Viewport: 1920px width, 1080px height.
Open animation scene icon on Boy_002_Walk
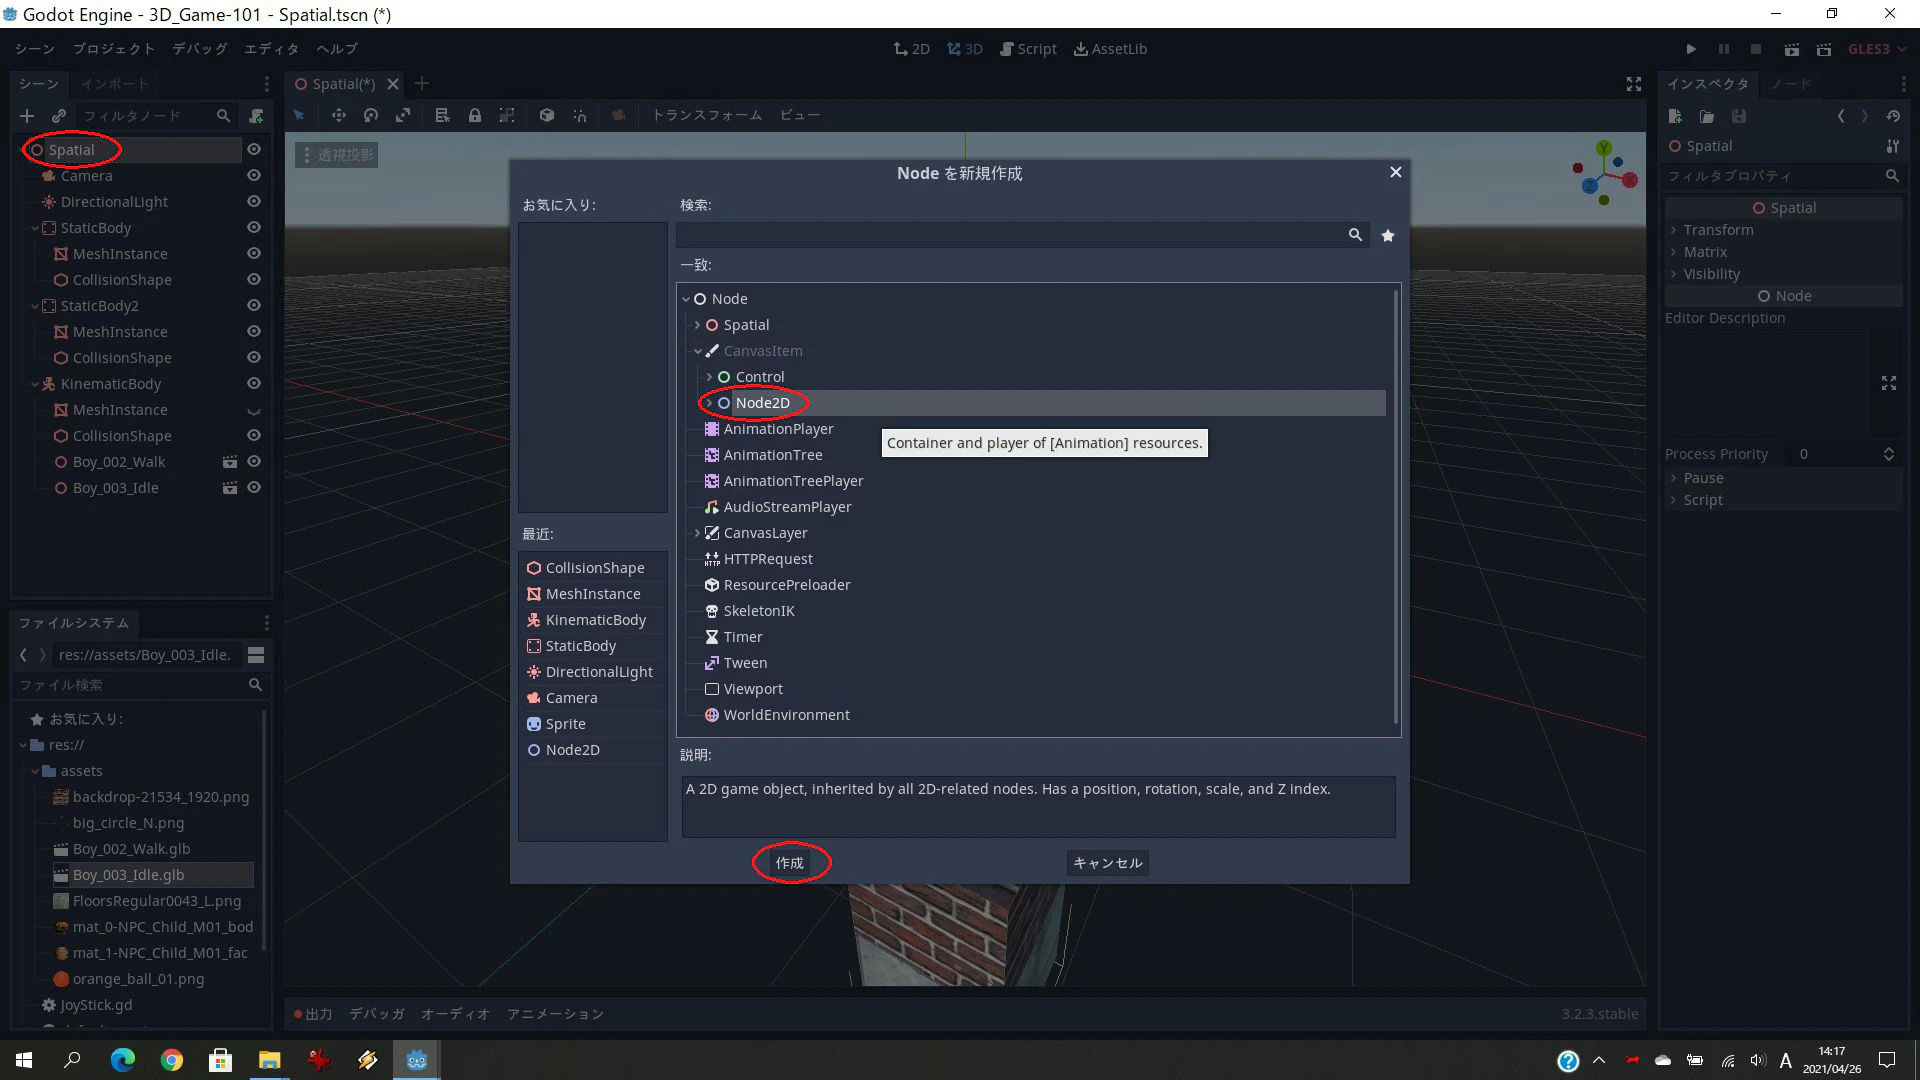(230, 462)
